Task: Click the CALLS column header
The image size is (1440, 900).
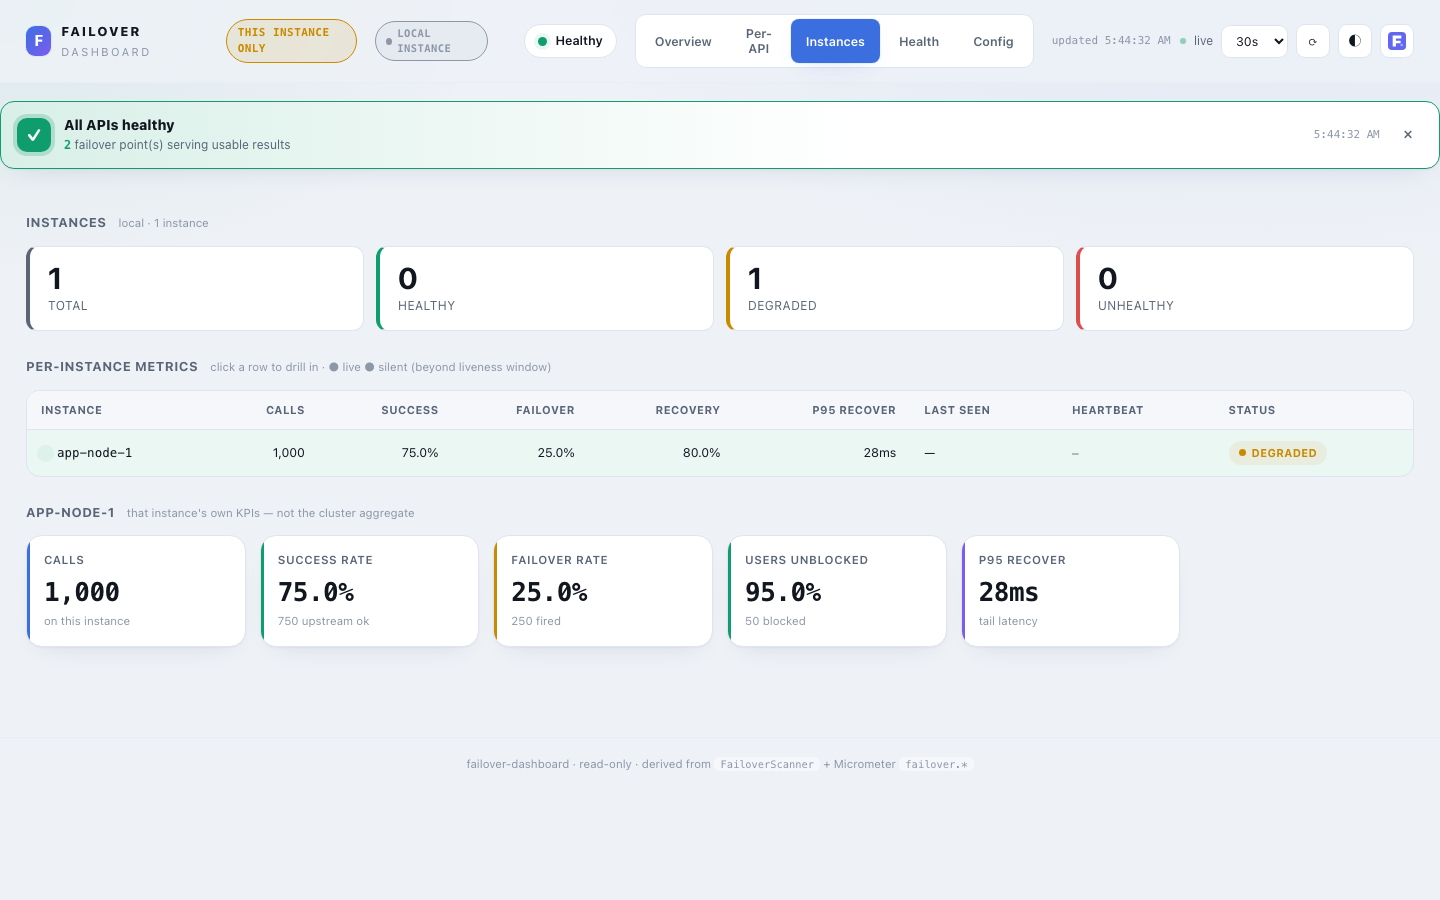Action: tap(285, 410)
